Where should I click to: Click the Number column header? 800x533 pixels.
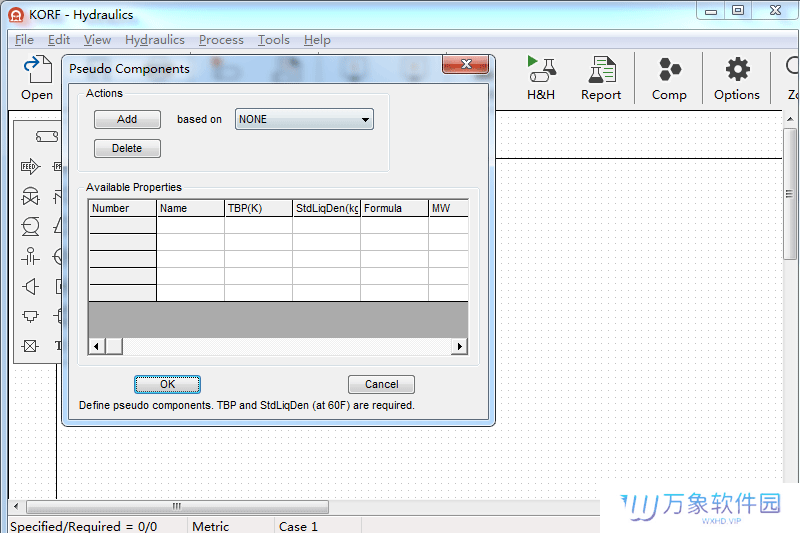tap(122, 208)
